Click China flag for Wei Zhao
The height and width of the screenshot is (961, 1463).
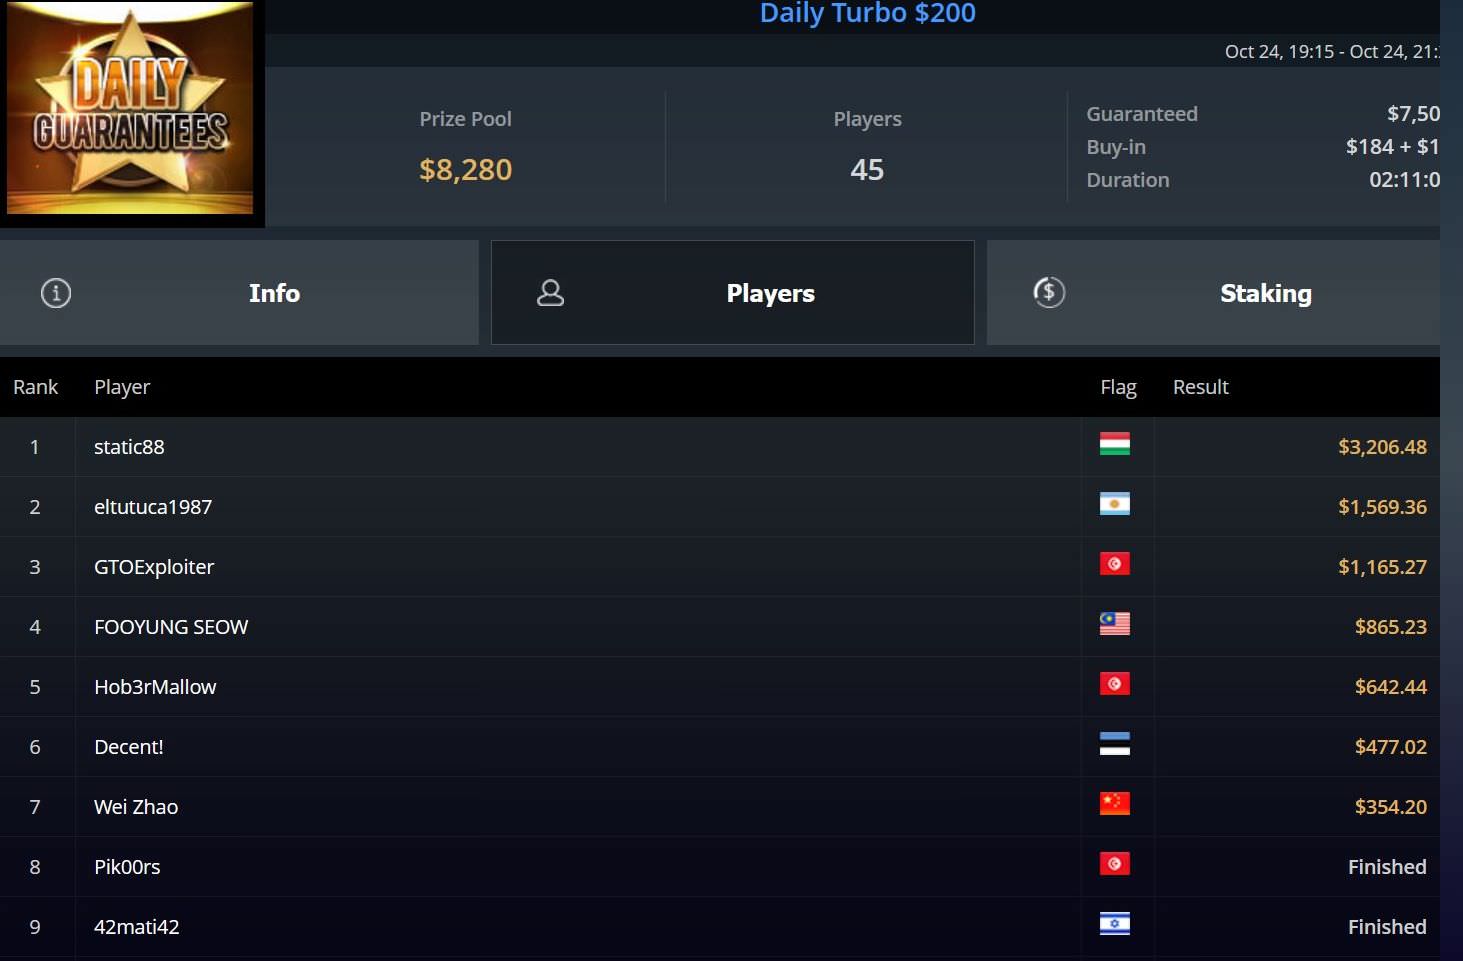tap(1115, 804)
